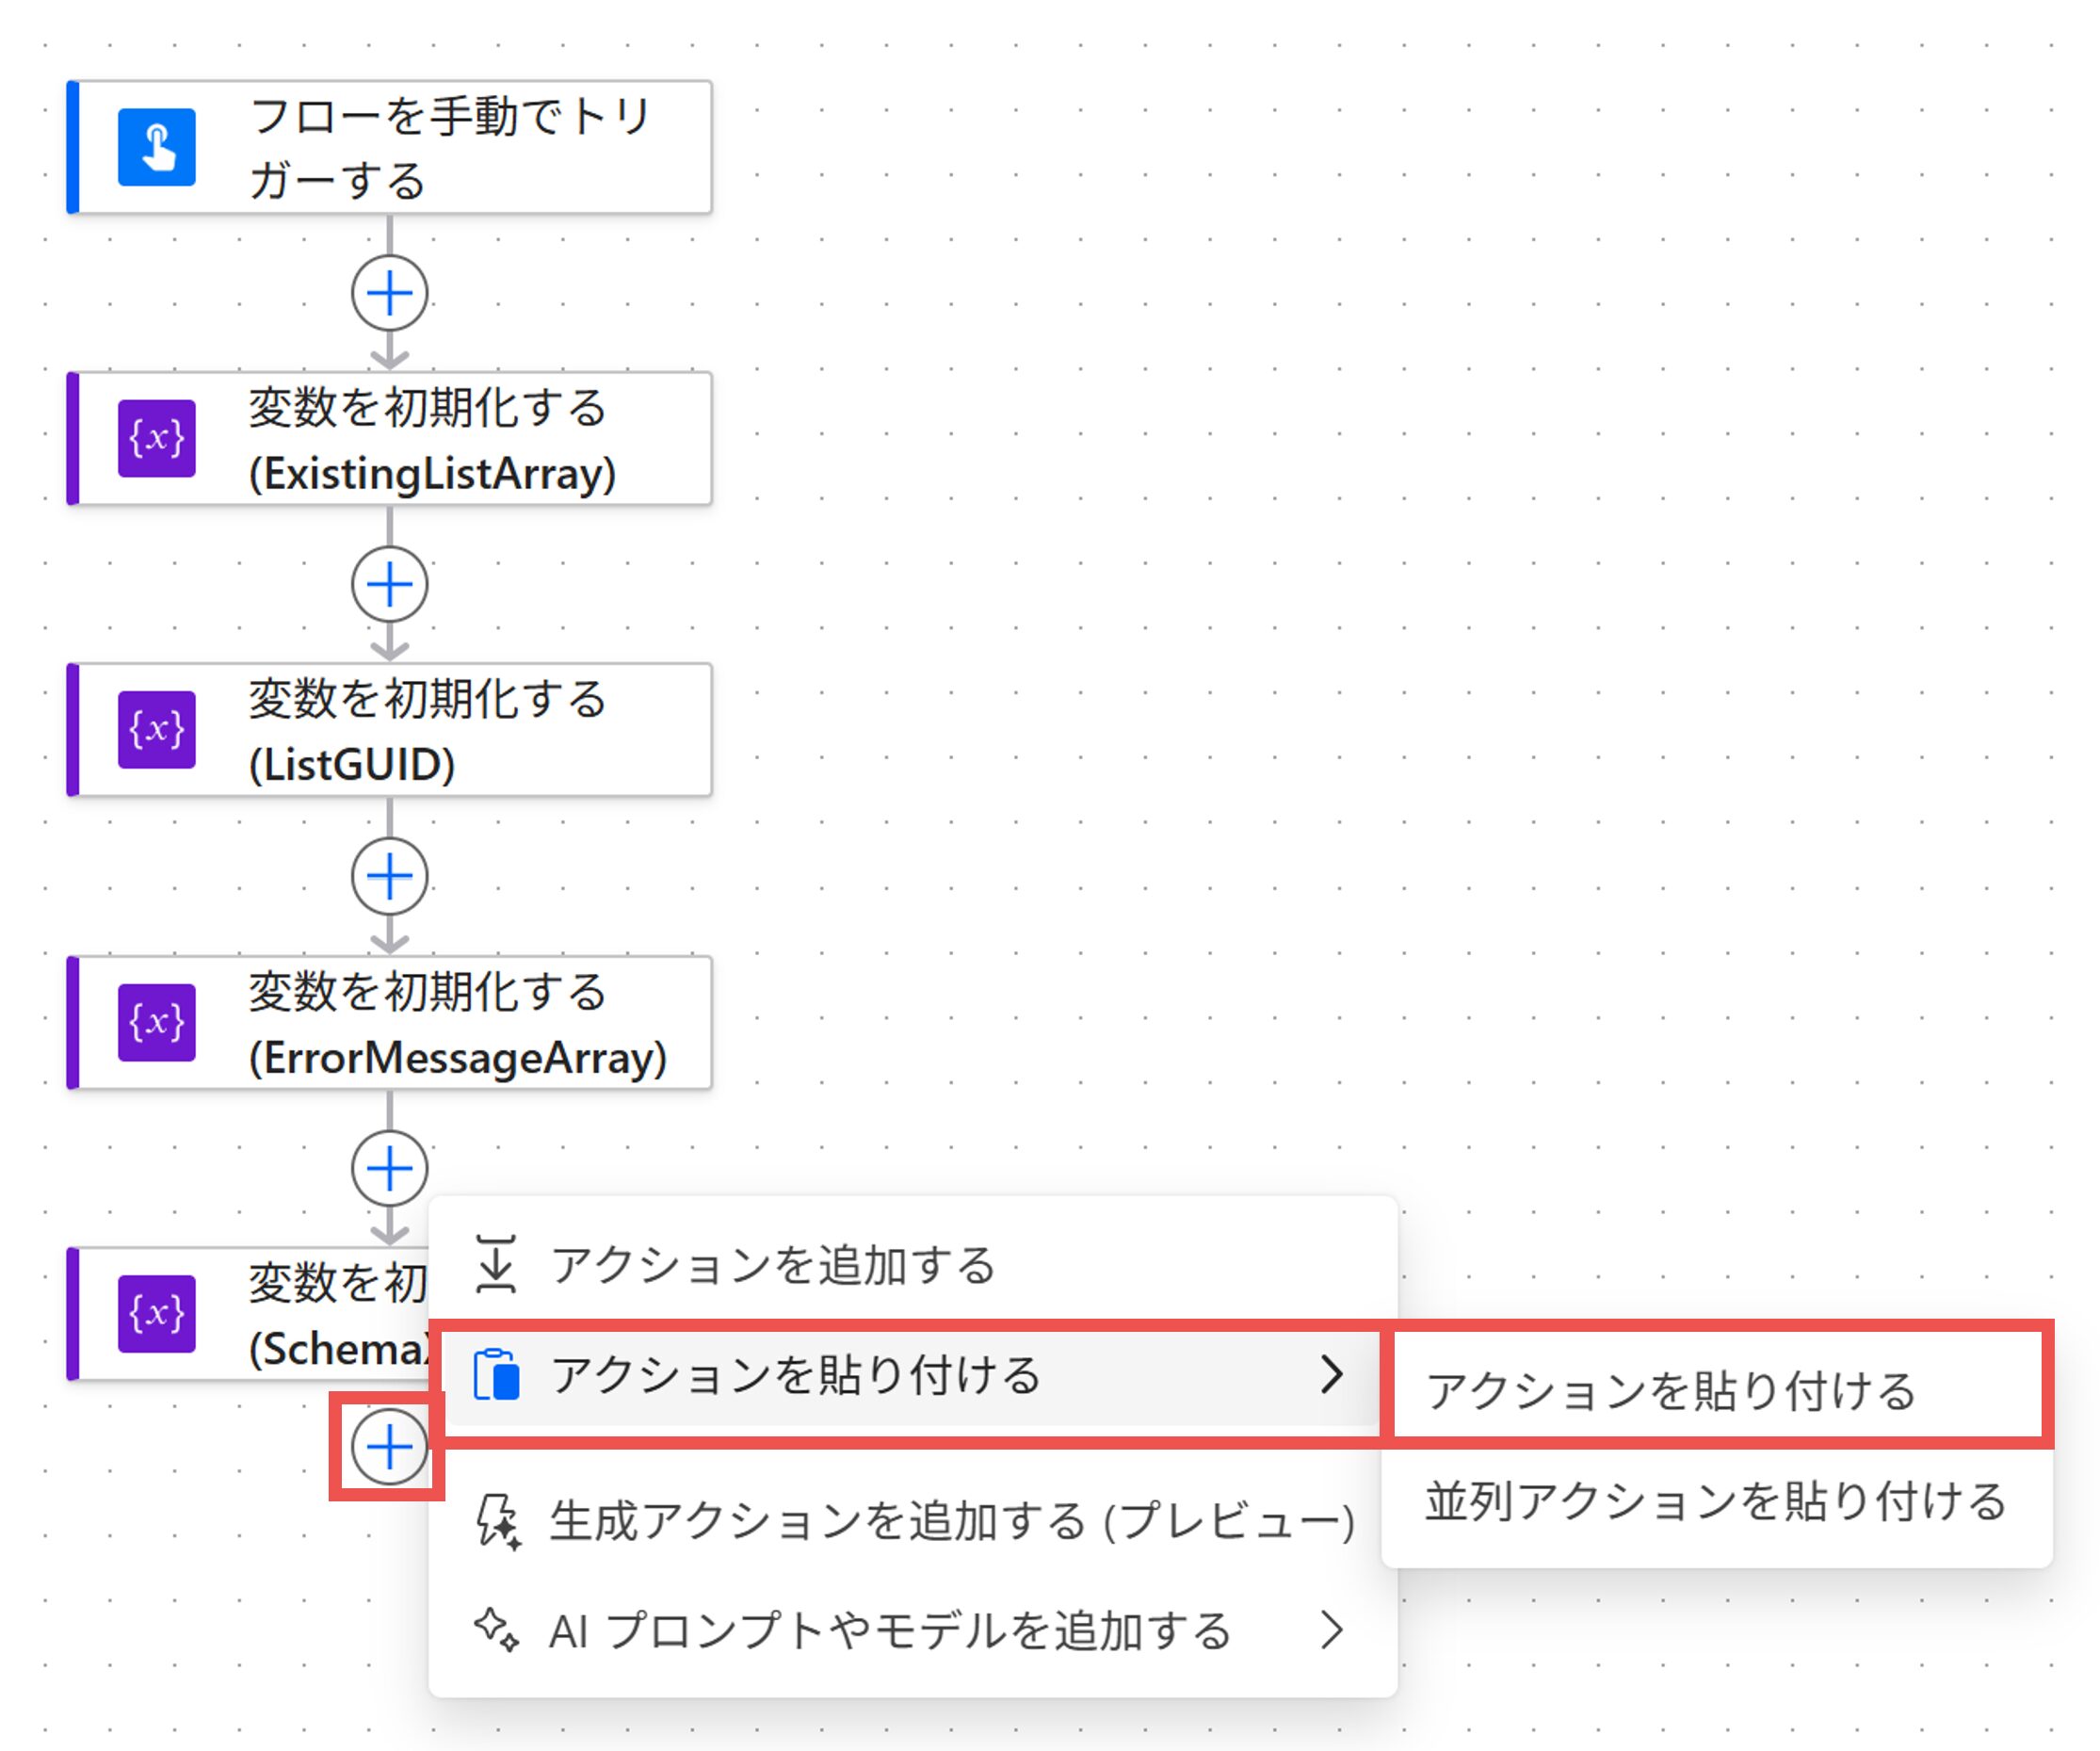Click the Schema variable icon

[157, 1313]
